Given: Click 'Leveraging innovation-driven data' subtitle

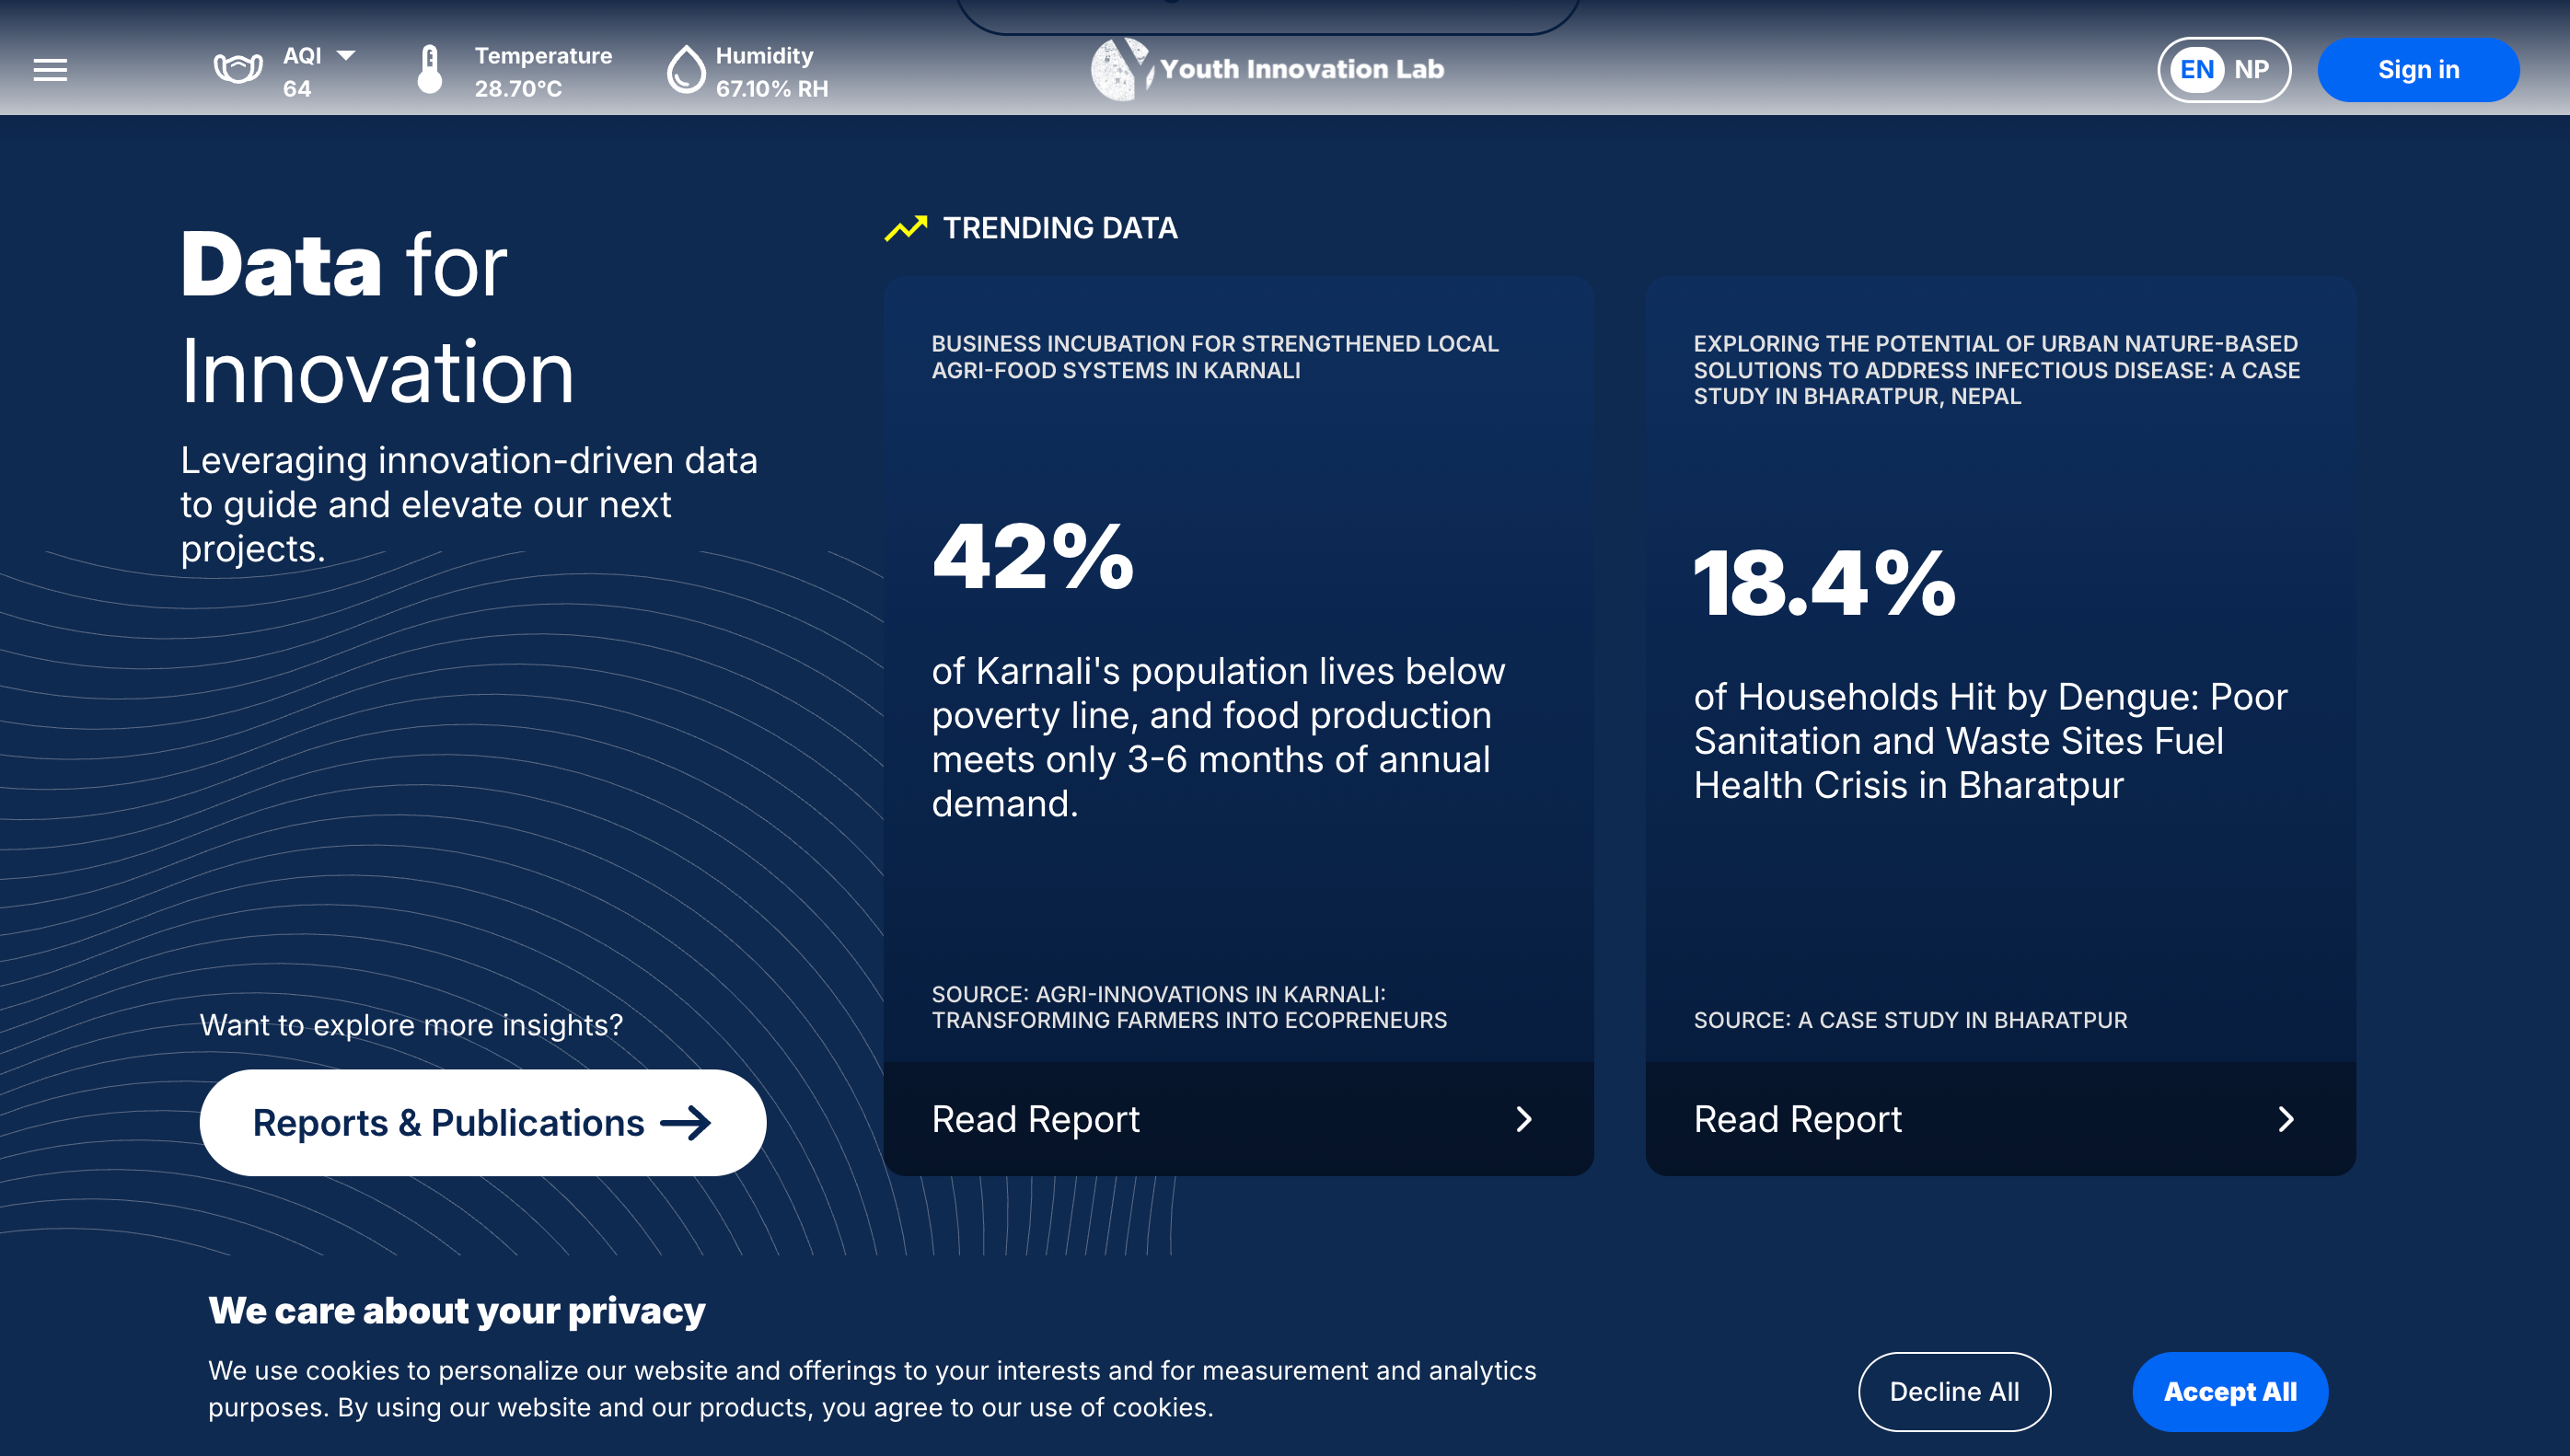Looking at the screenshot, I should (x=469, y=504).
